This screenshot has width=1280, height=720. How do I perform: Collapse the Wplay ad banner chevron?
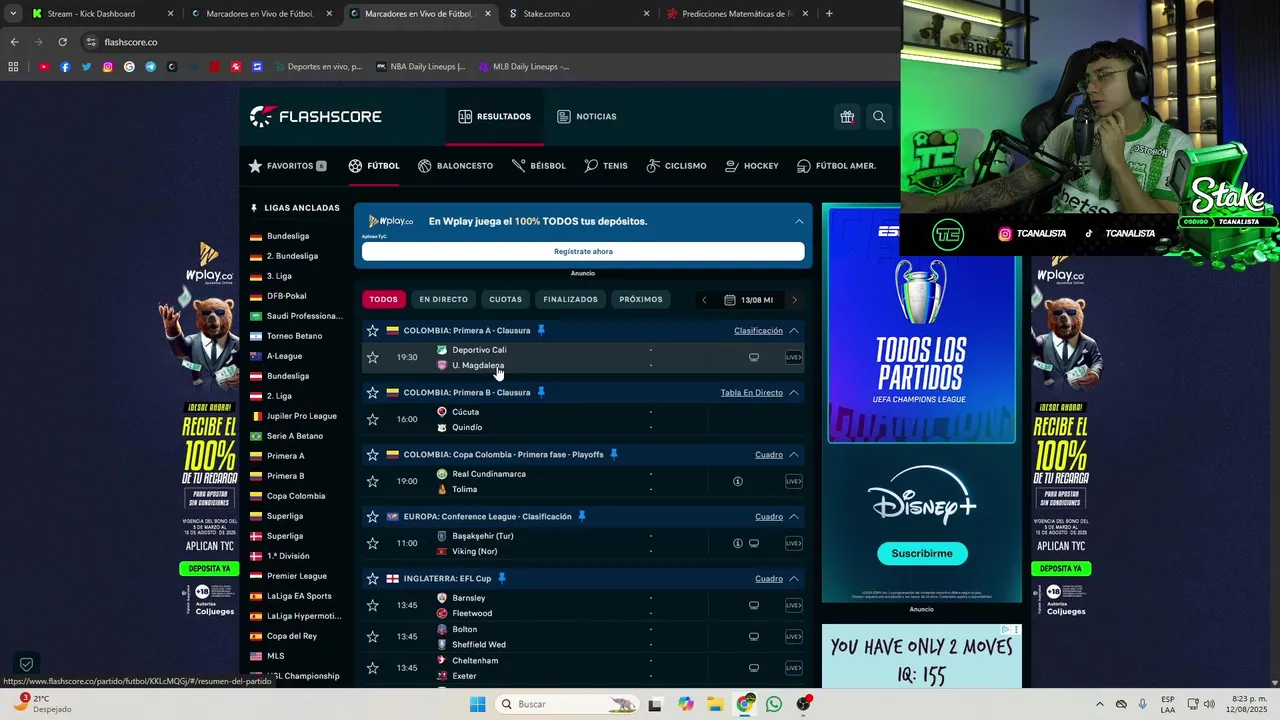[x=799, y=221]
